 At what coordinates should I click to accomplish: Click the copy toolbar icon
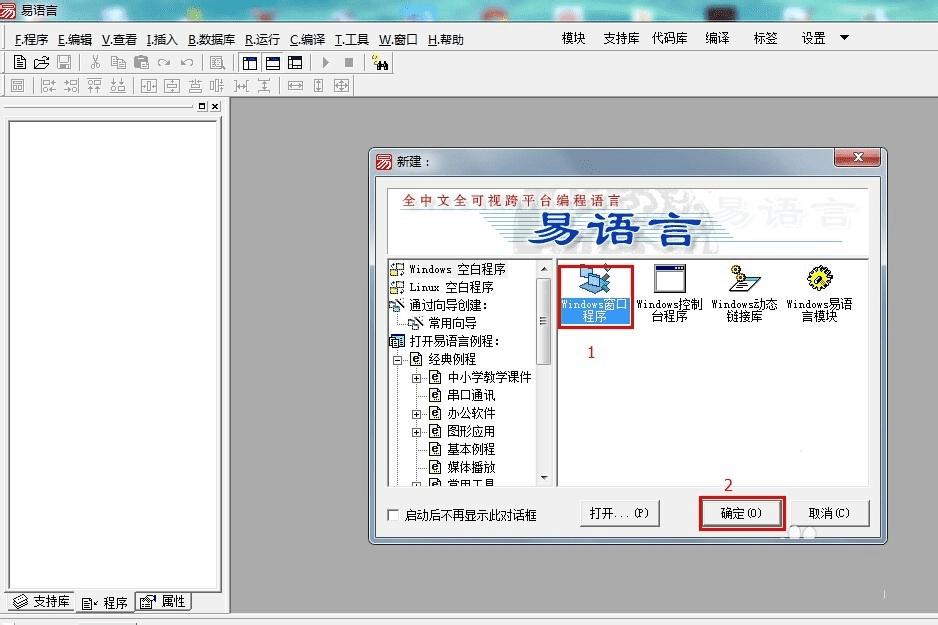118,62
